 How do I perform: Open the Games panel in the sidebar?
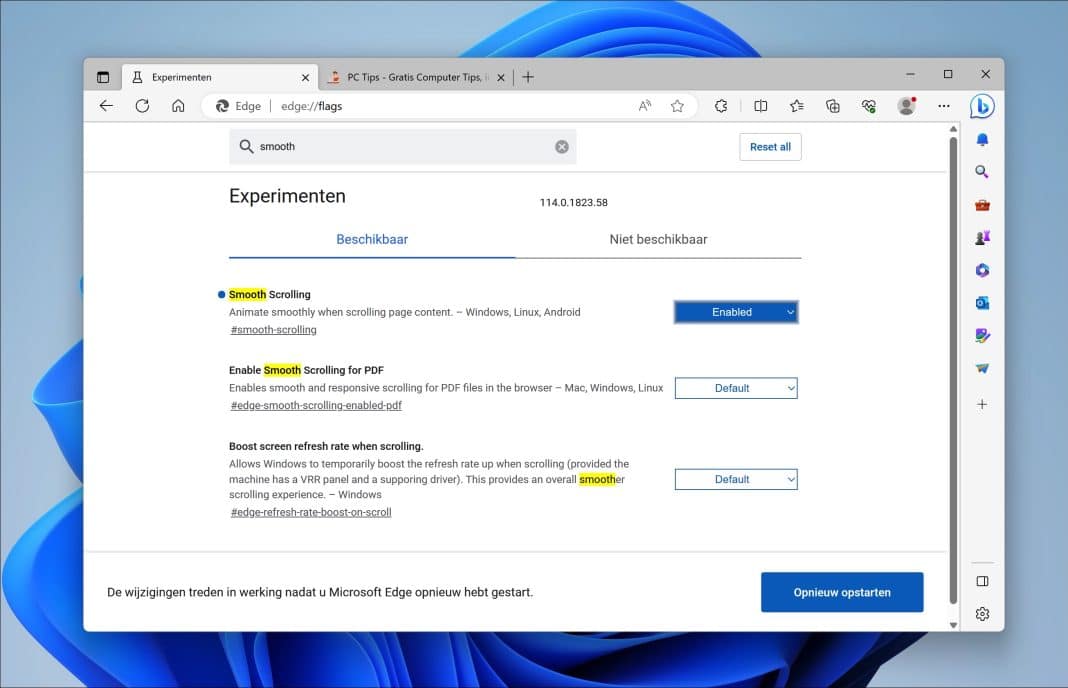coord(982,237)
